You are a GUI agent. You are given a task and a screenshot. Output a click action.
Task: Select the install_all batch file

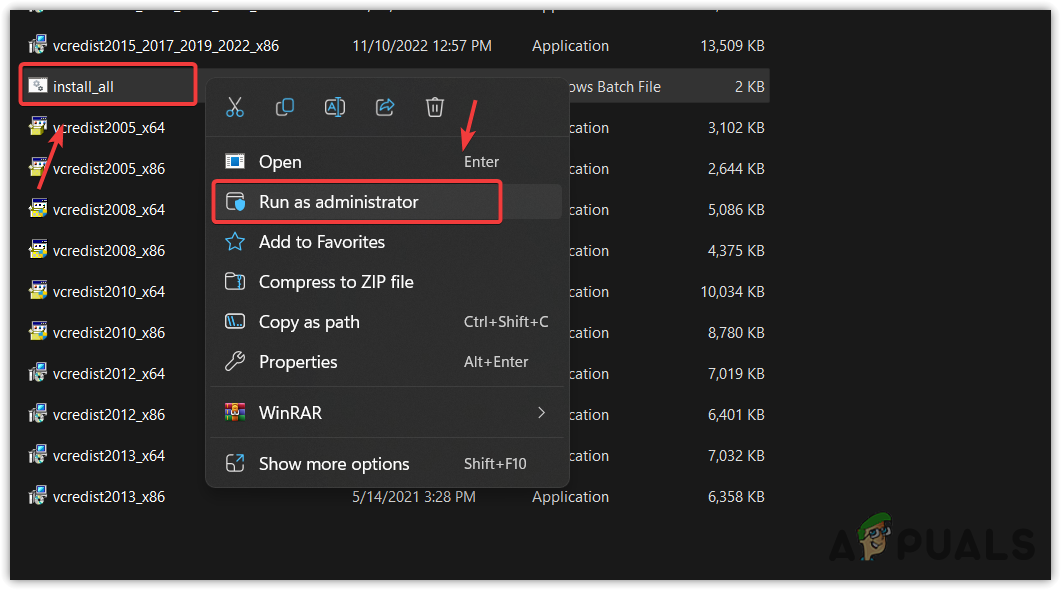(90, 85)
